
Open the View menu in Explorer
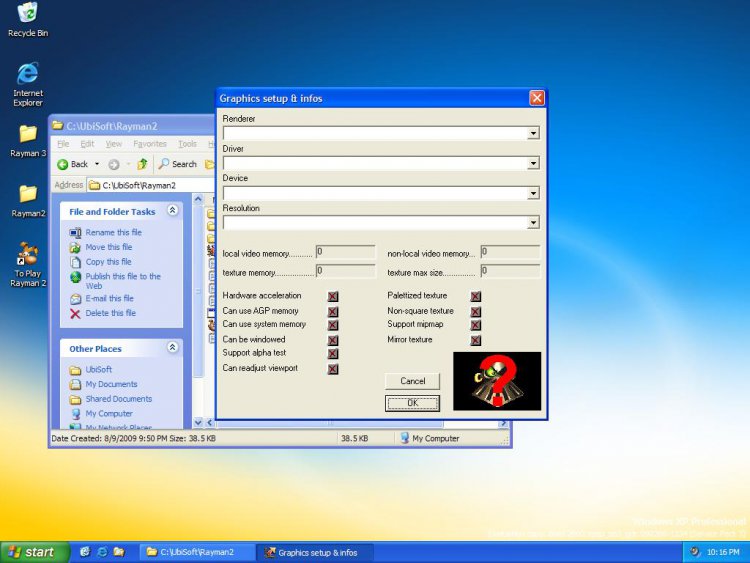[x=114, y=144]
